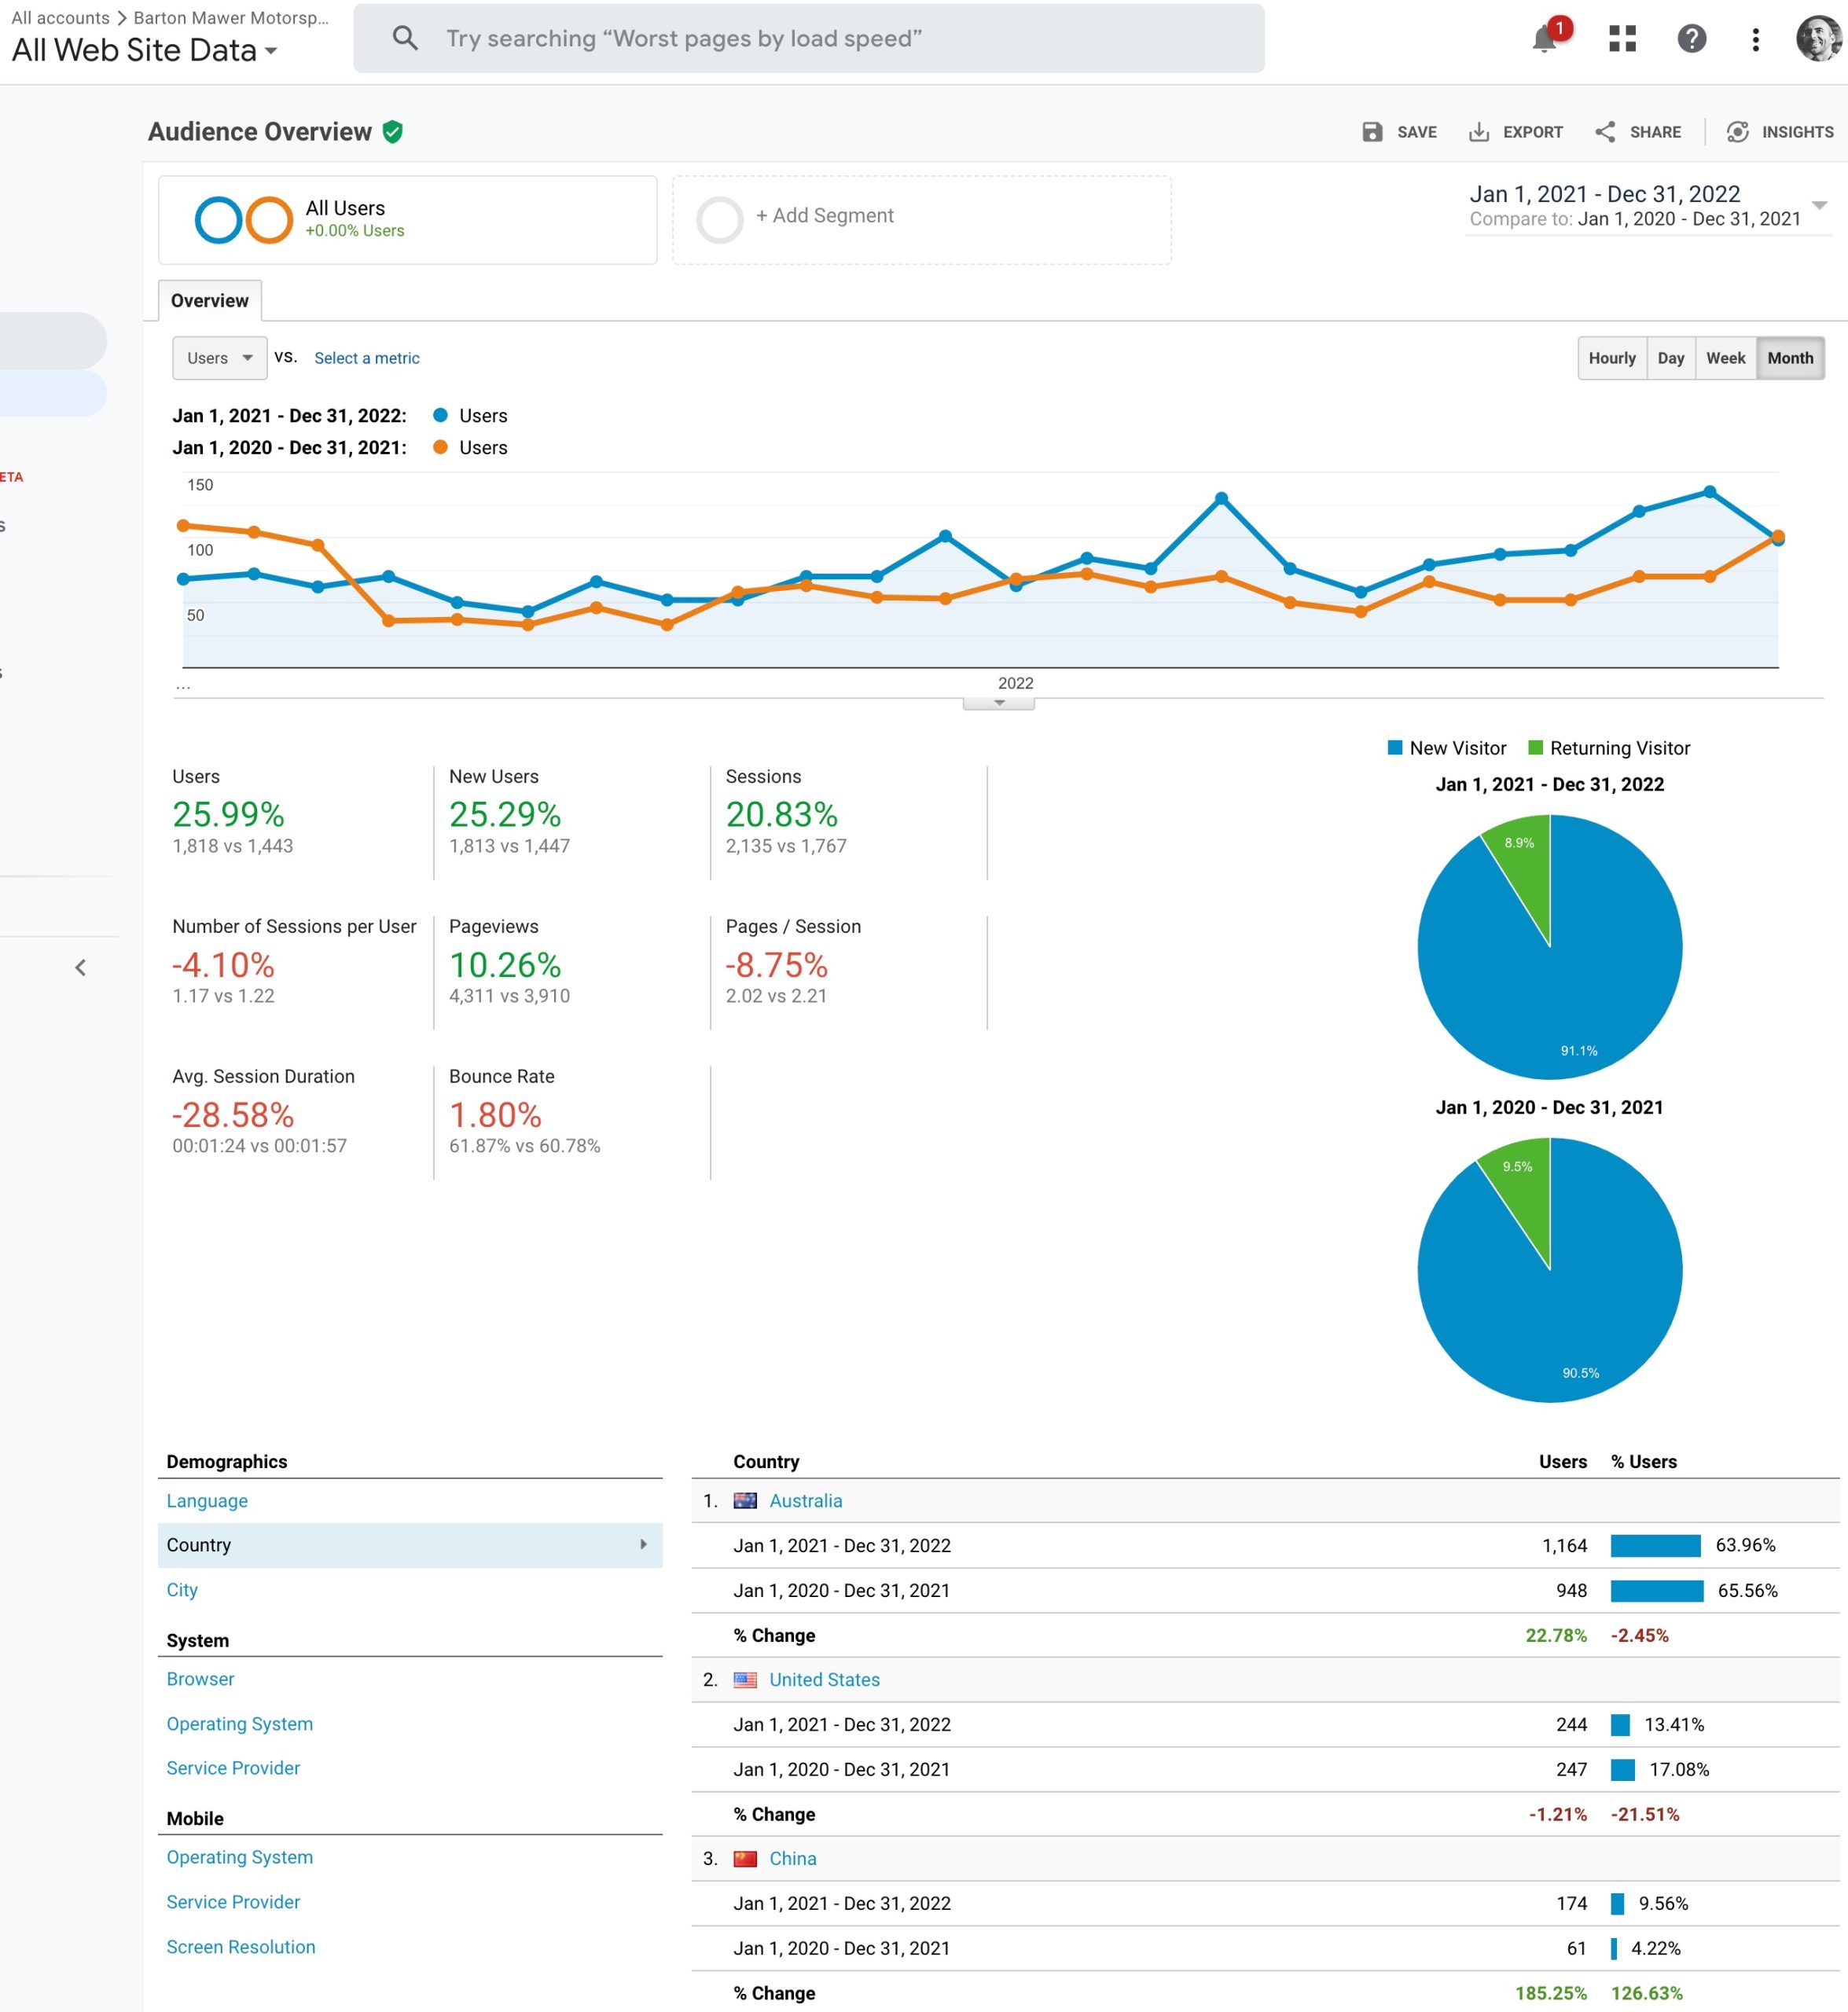Select the All Users segment box

[x=408, y=220]
